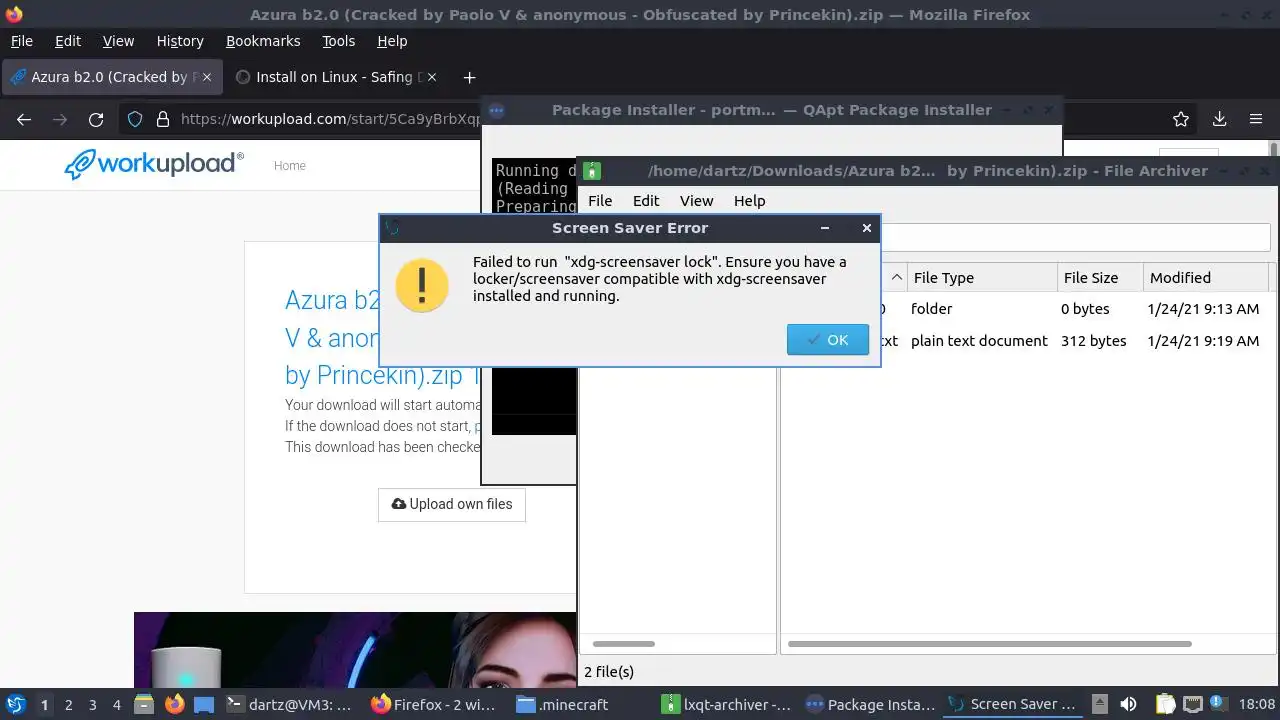Click the Upload own files button
The image size is (1280, 720).
point(452,504)
